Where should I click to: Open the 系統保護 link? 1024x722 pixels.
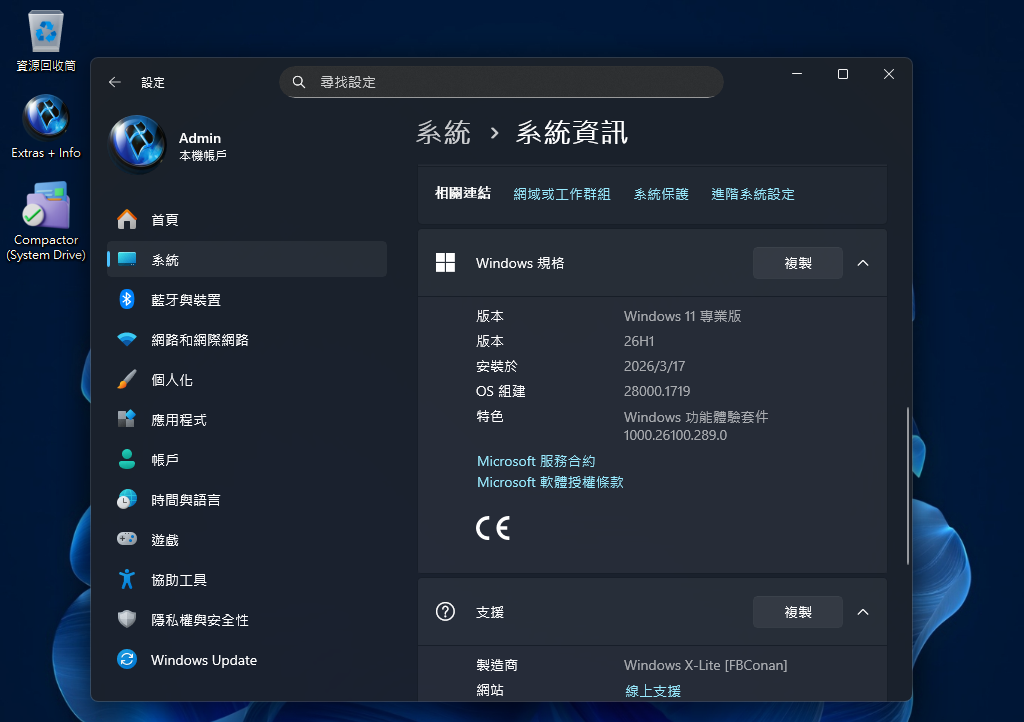click(x=661, y=194)
